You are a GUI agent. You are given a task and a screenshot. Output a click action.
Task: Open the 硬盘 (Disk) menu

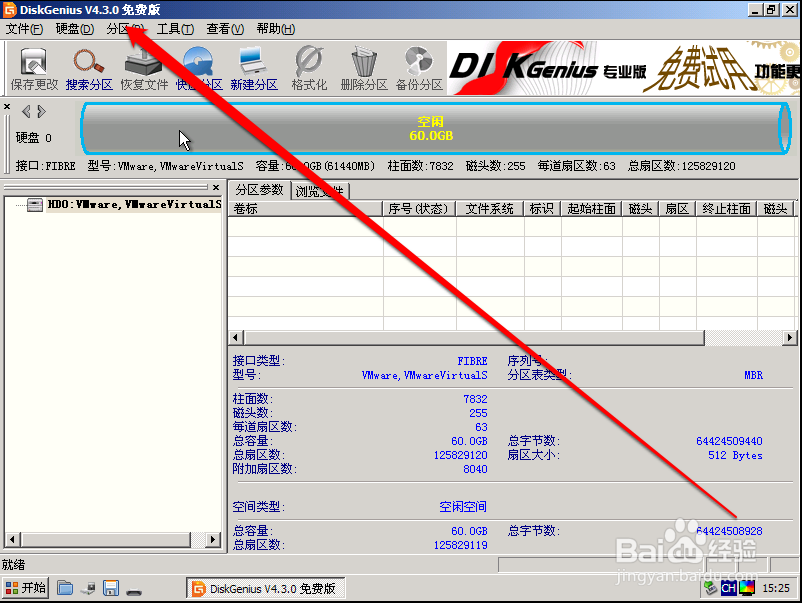pyautogui.click(x=72, y=28)
